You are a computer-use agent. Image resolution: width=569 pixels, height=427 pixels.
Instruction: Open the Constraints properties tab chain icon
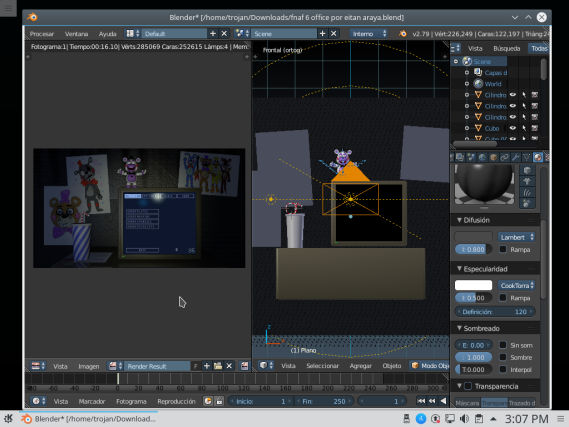505,157
